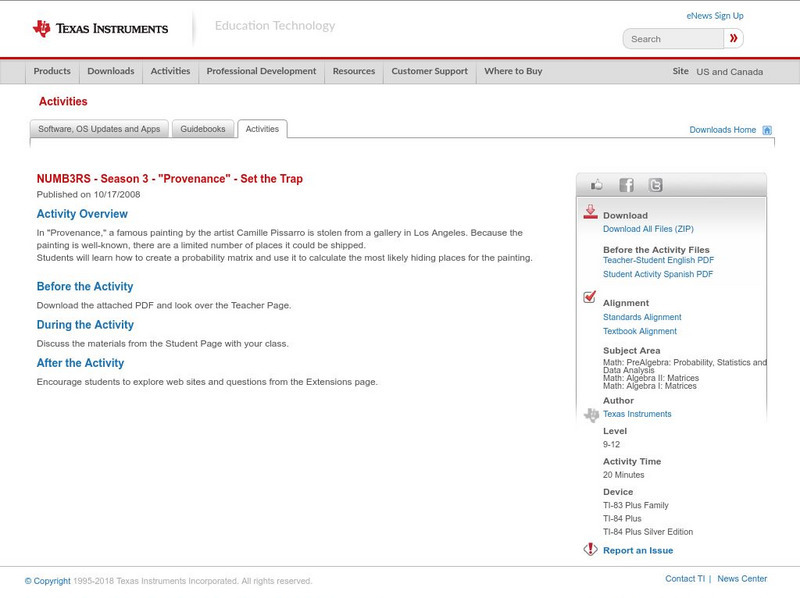Click the Activity Overview heading
The image size is (800, 598).
pyautogui.click(x=82, y=214)
